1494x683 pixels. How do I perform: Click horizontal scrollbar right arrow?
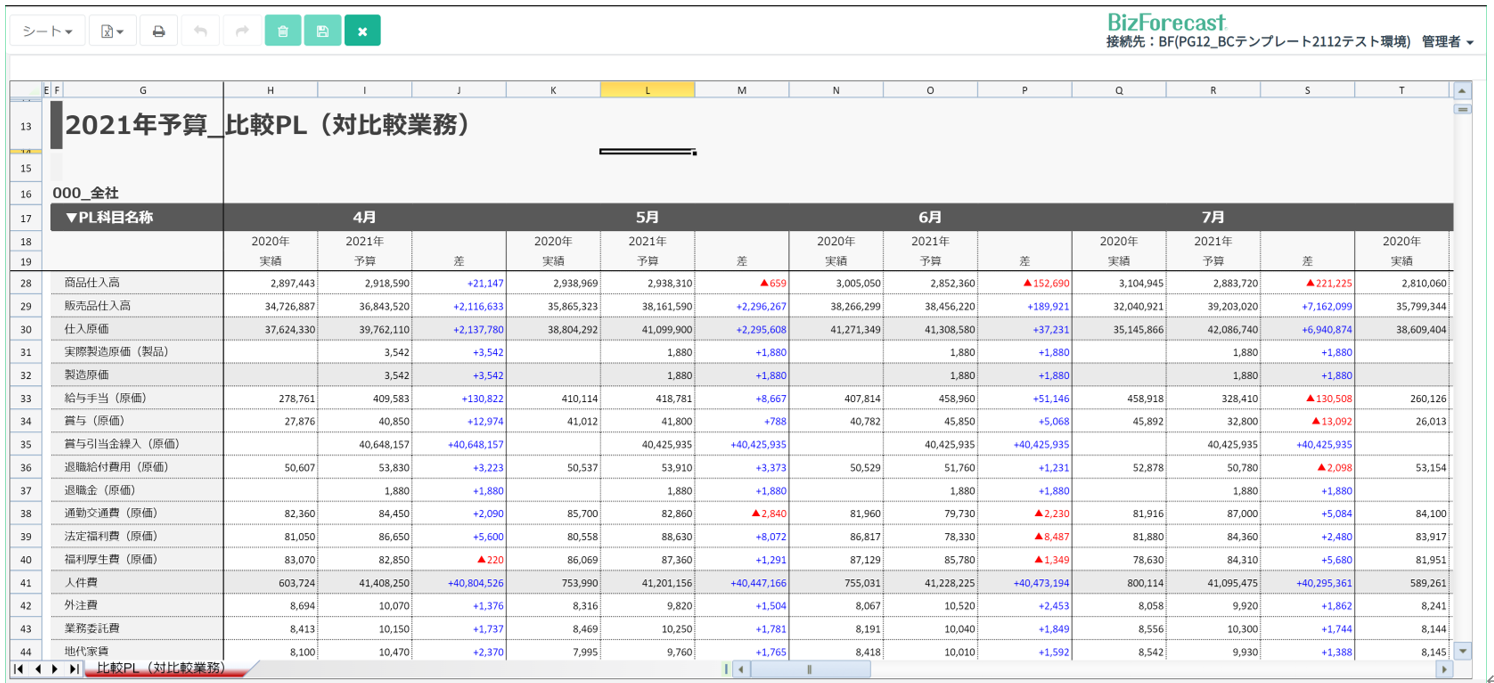pyautogui.click(x=1443, y=669)
